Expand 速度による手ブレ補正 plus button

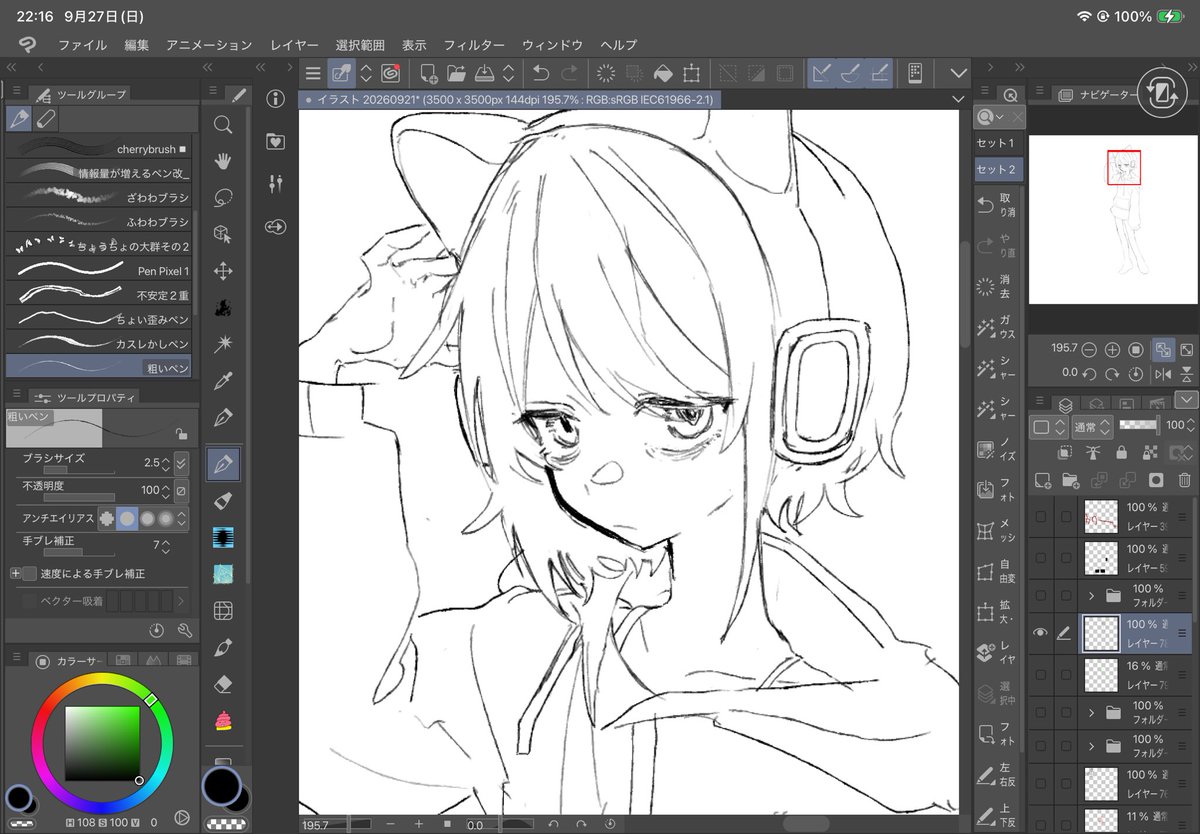tap(15, 574)
